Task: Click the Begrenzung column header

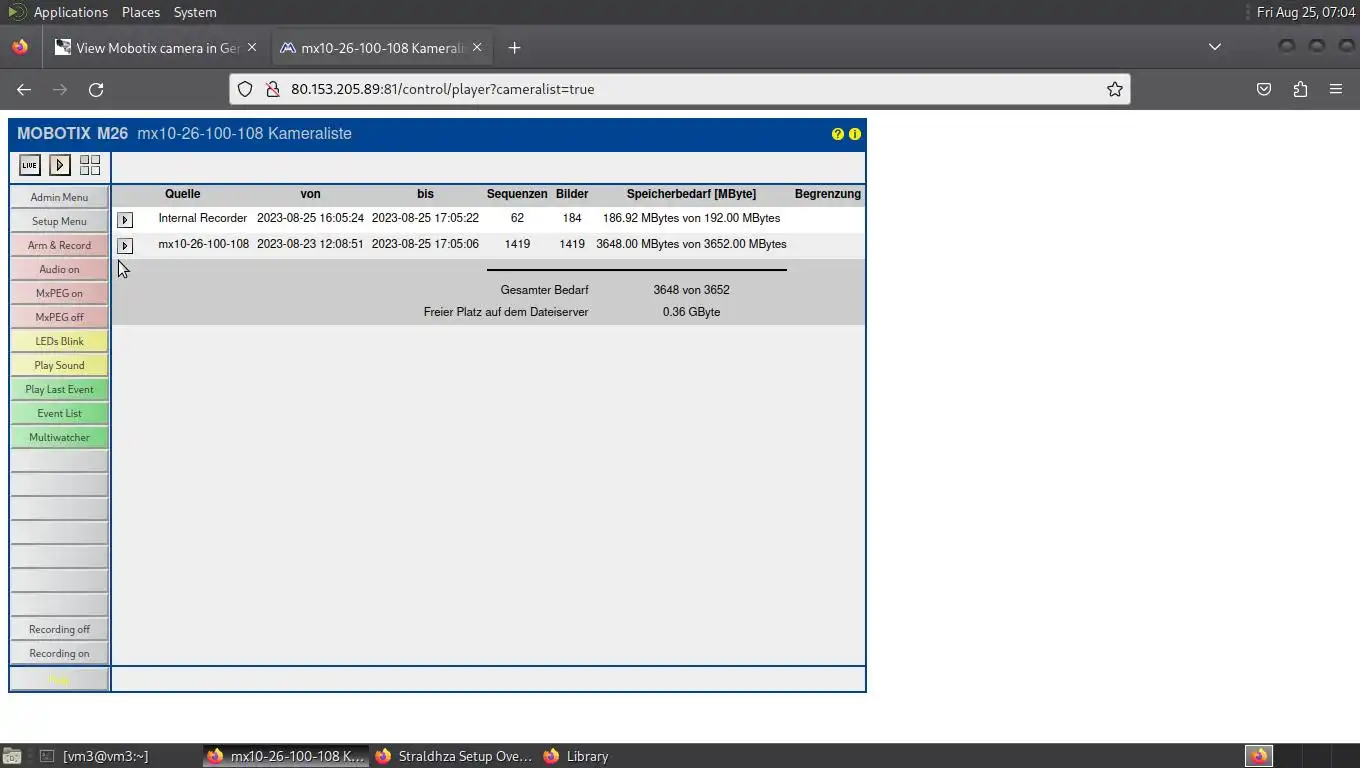Action: (828, 194)
